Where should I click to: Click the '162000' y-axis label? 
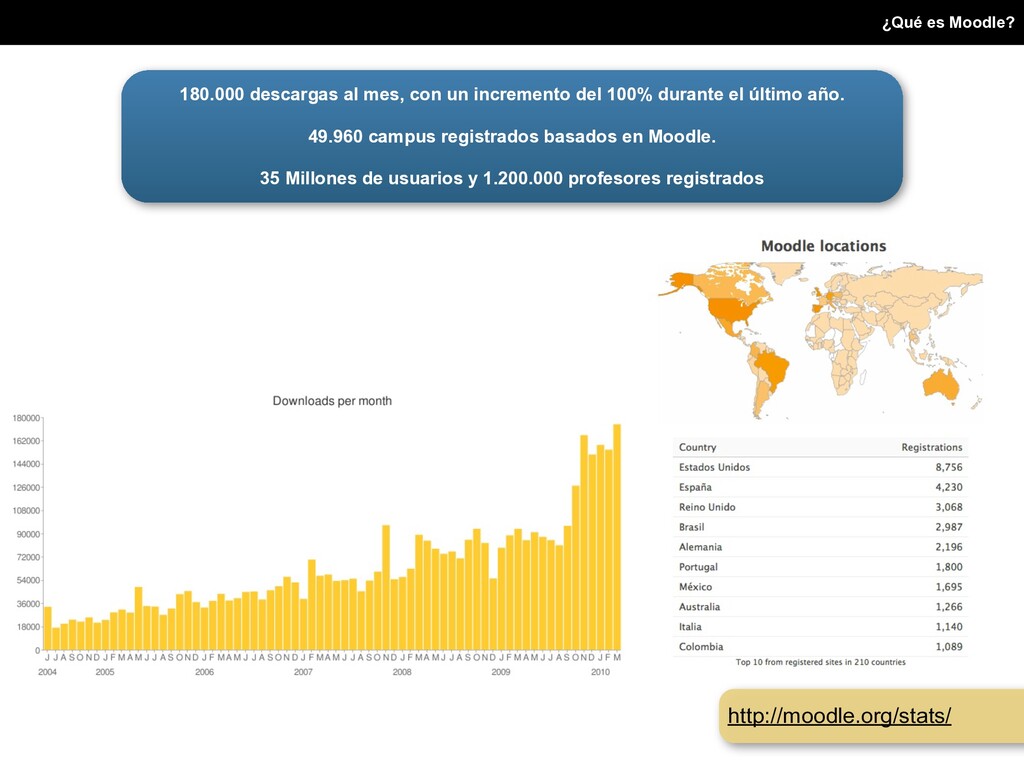pos(26,441)
